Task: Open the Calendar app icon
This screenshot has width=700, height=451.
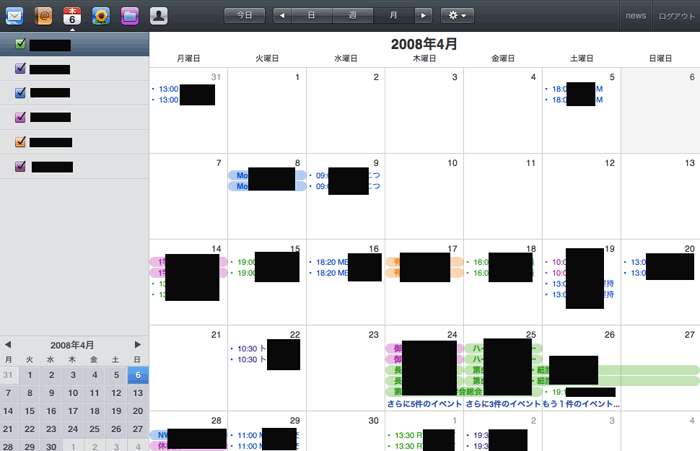Action: [72, 16]
